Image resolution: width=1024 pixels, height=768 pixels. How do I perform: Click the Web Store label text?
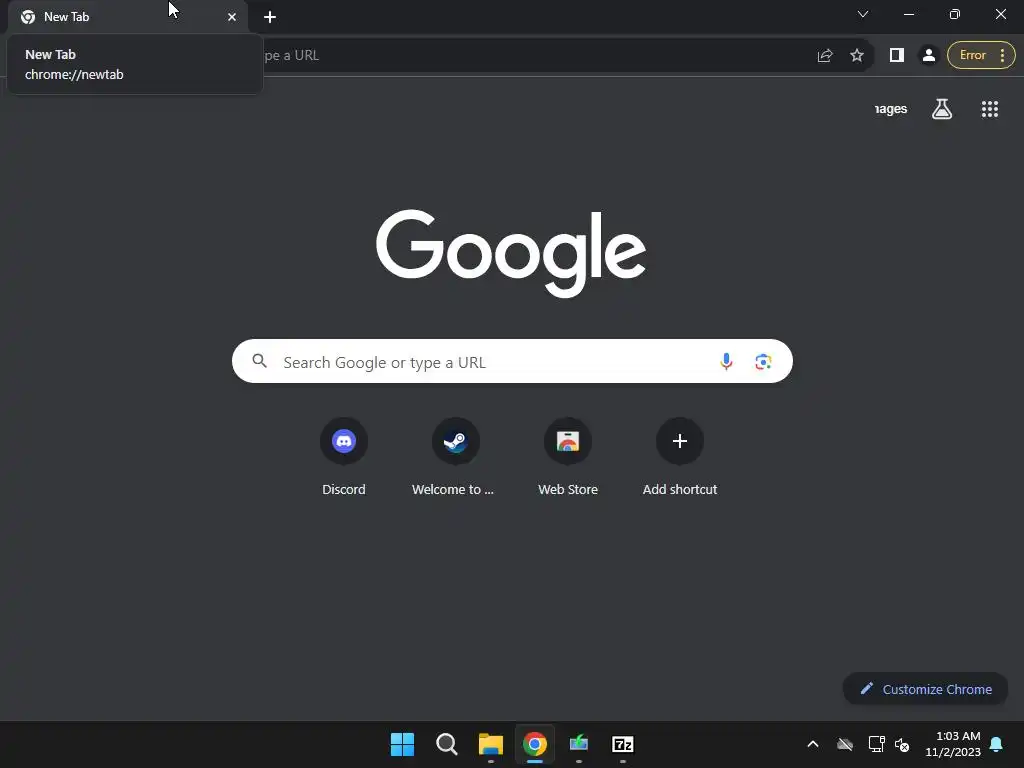click(568, 489)
